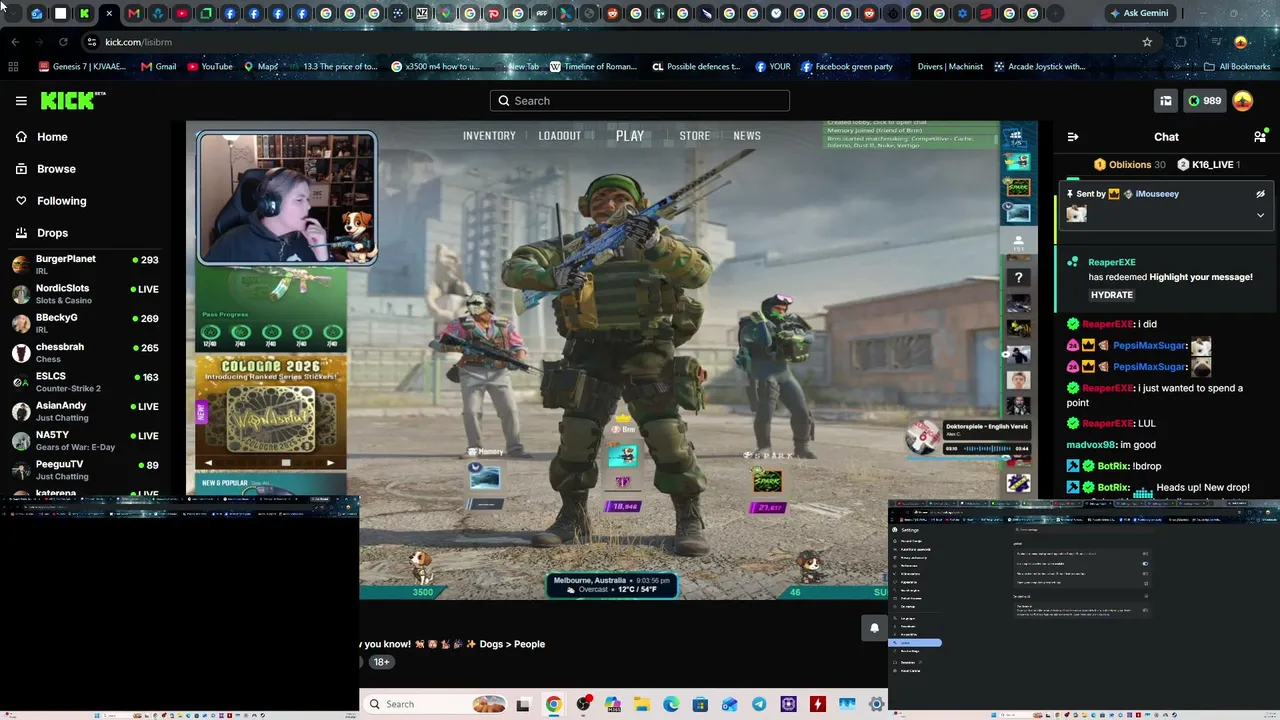Viewport: 1280px width, 720px height.
Task: Click the in-stream INVENTORY tab
Action: point(489,136)
